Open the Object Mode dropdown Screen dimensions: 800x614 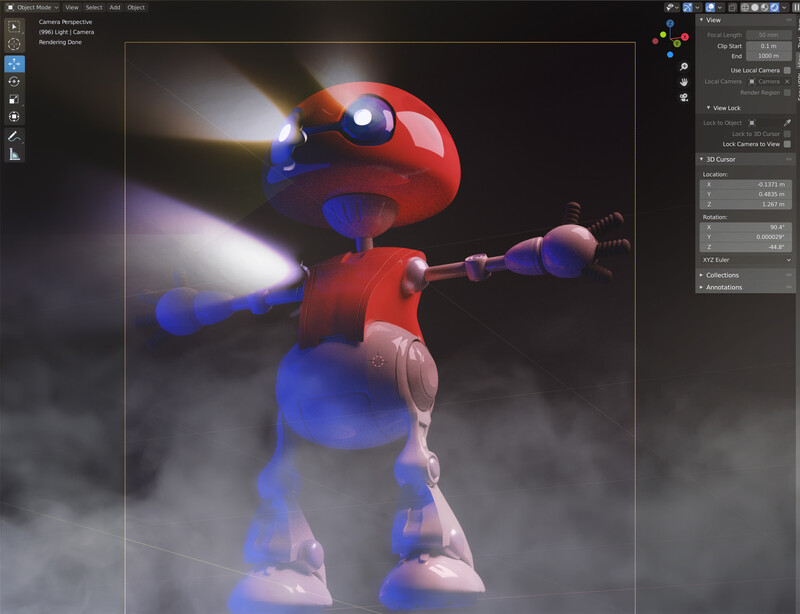point(33,8)
